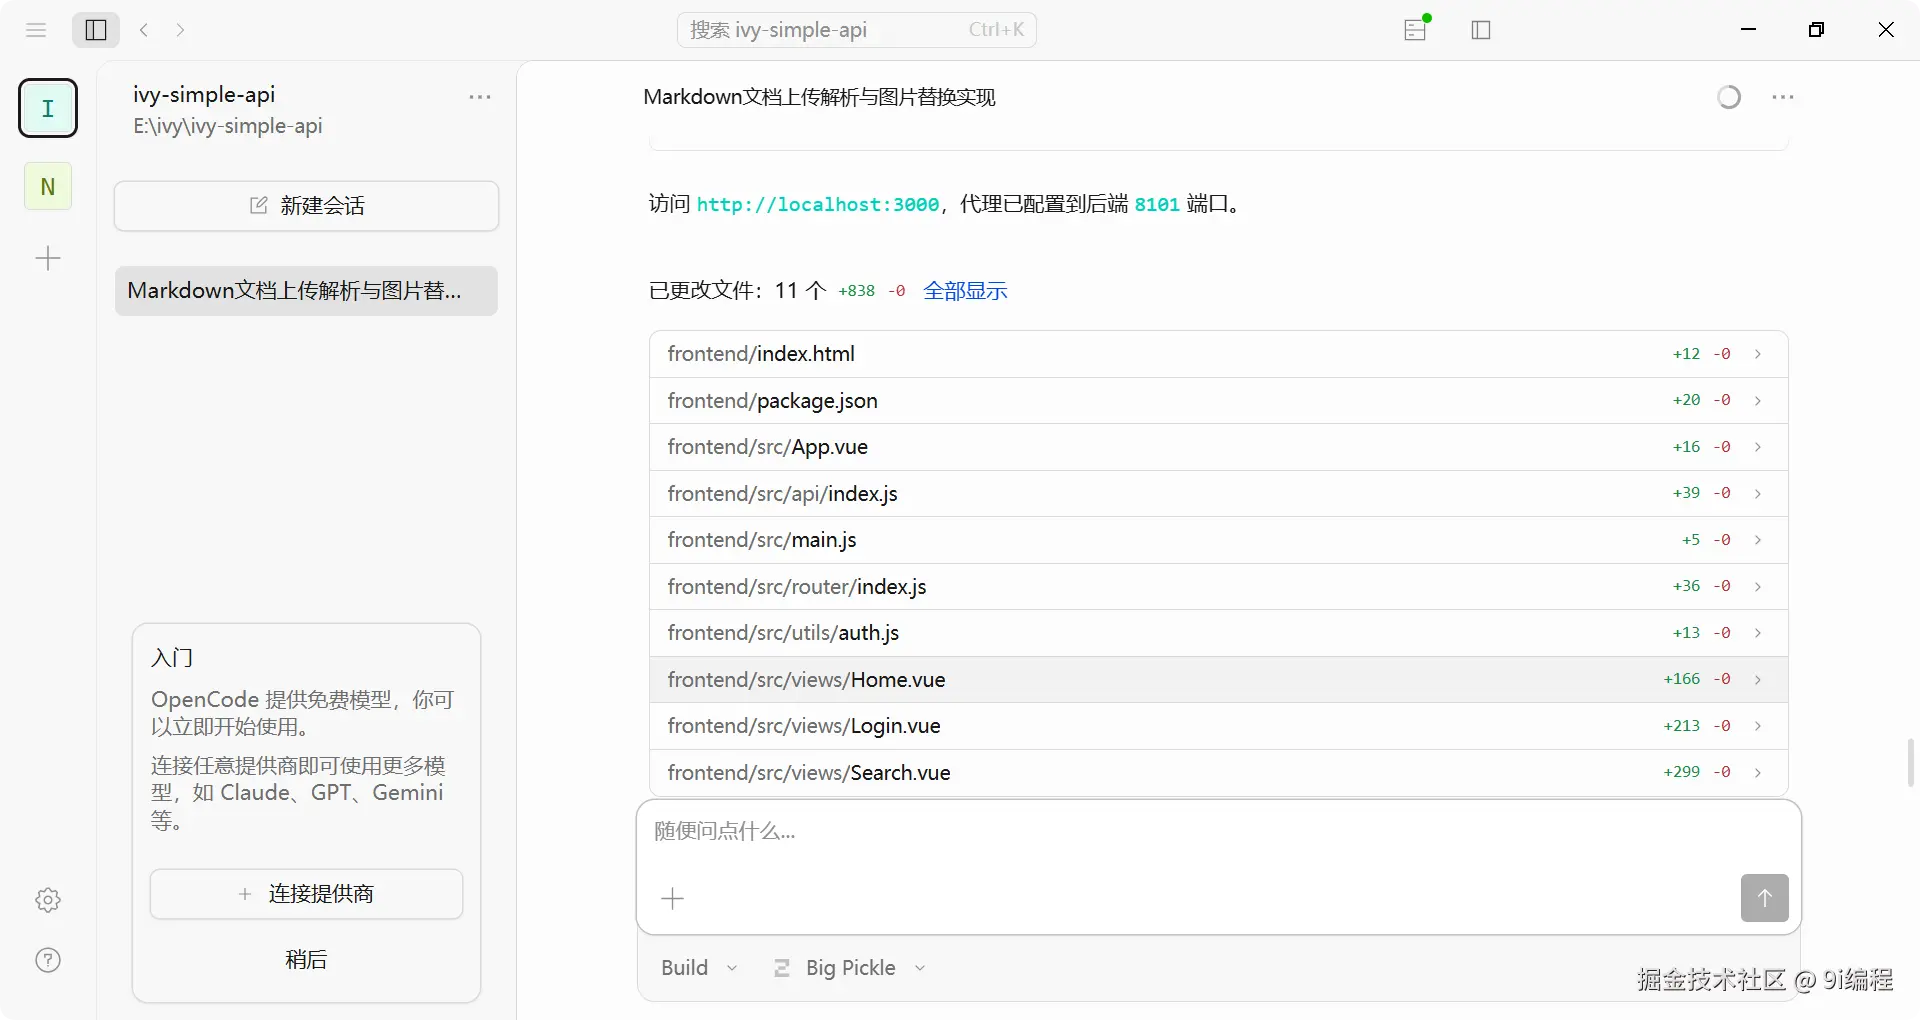Open the help question mark icon
The height and width of the screenshot is (1020, 1920).
pos(48,960)
